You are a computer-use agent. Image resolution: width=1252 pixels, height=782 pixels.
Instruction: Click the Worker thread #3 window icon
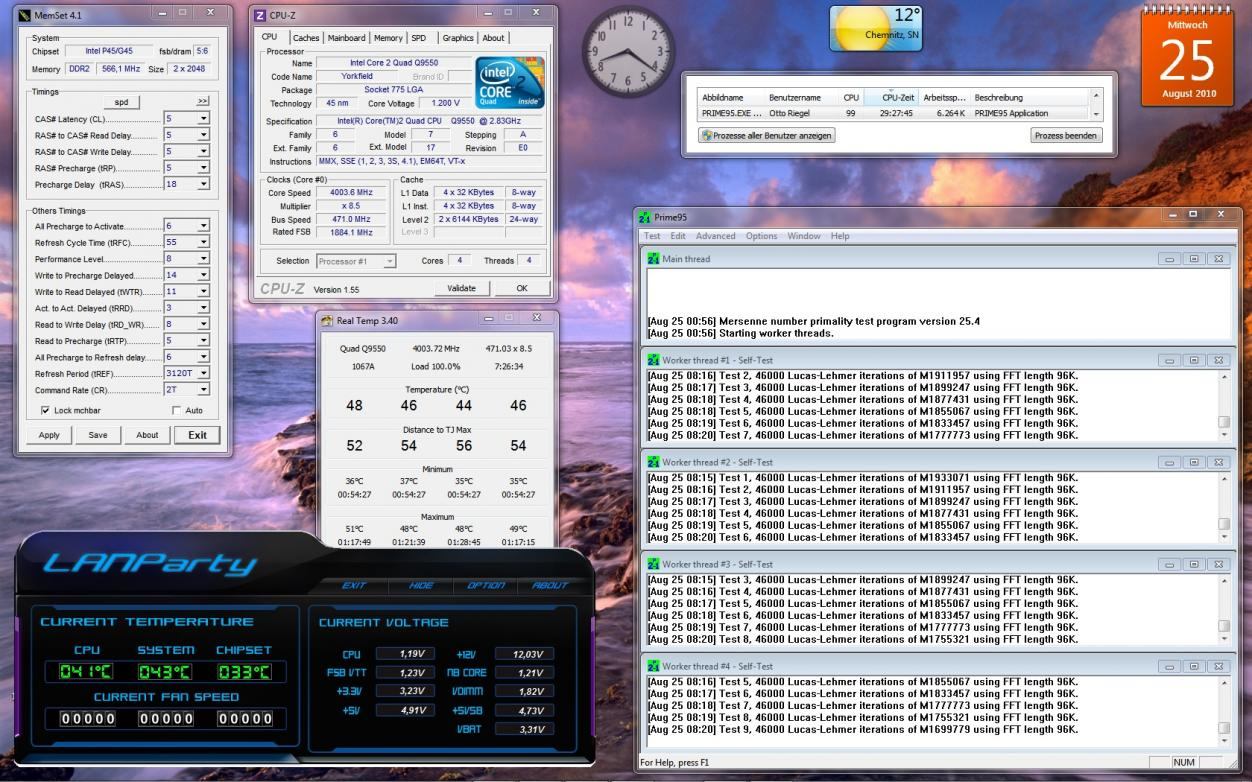tap(654, 564)
